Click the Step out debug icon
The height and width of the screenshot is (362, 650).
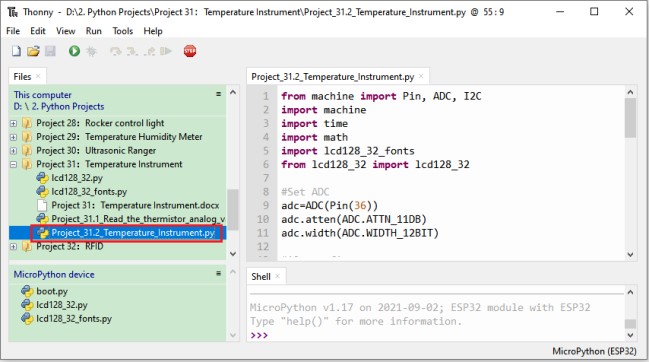point(150,51)
